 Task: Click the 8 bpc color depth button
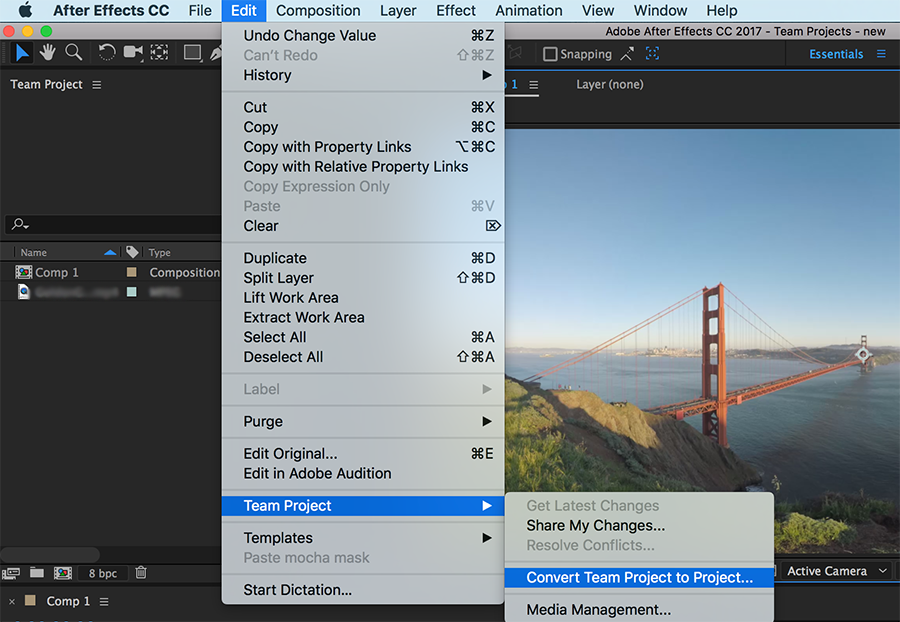104,573
